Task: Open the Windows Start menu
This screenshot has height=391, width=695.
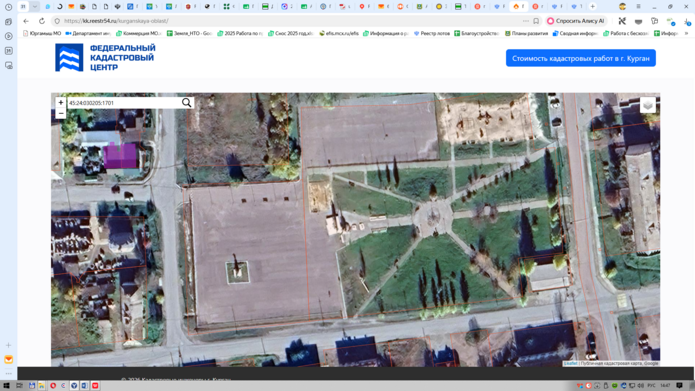Action: point(6,386)
